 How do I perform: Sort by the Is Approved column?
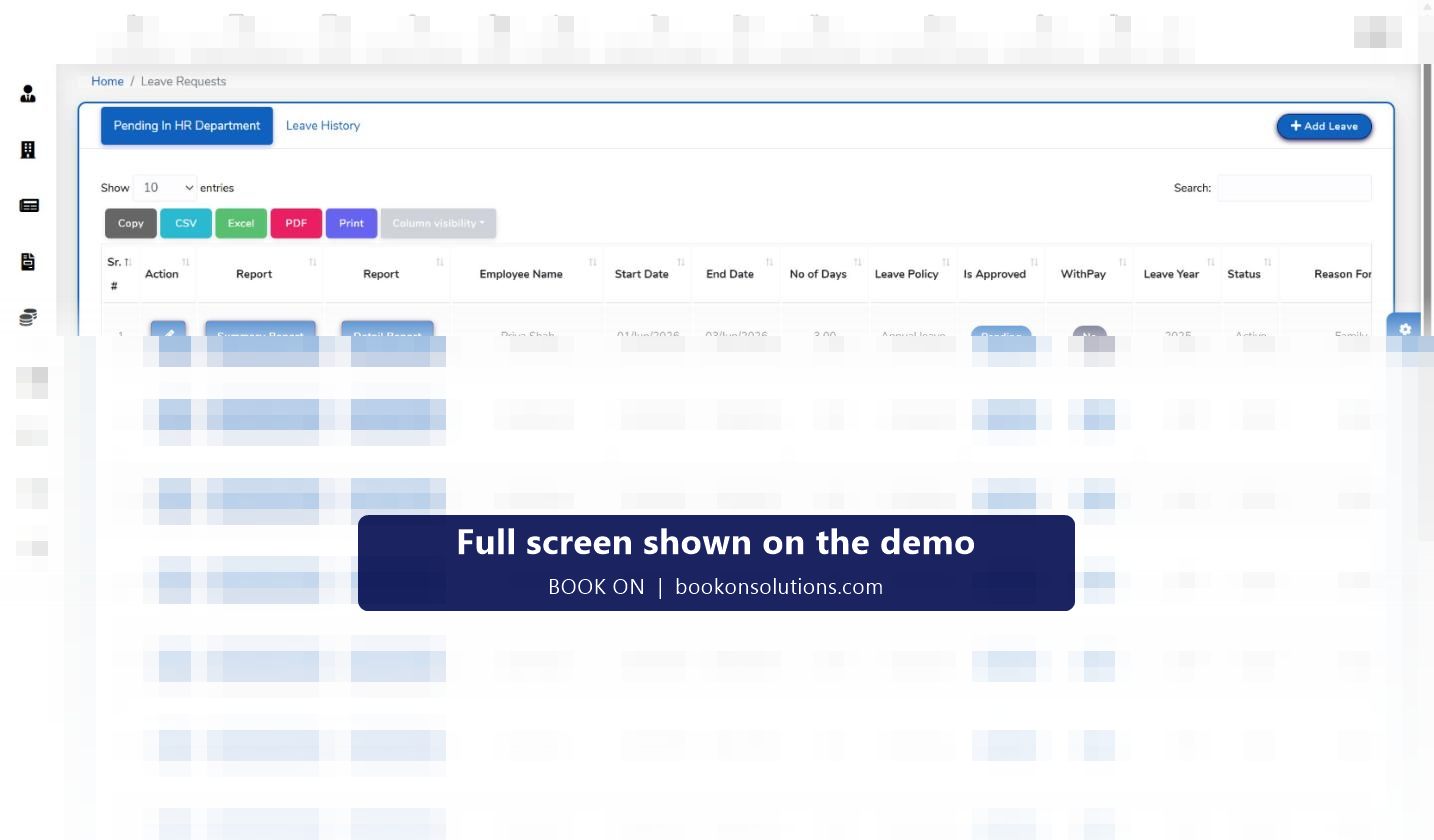tap(1001, 273)
